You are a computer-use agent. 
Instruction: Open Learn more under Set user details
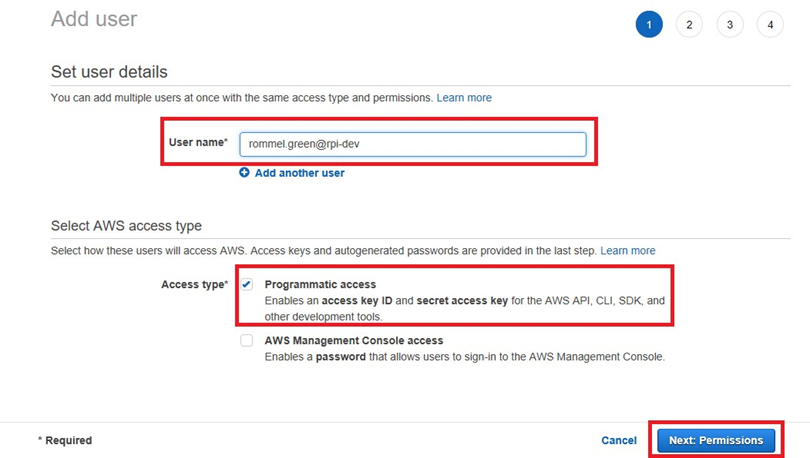(x=464, y=98)
